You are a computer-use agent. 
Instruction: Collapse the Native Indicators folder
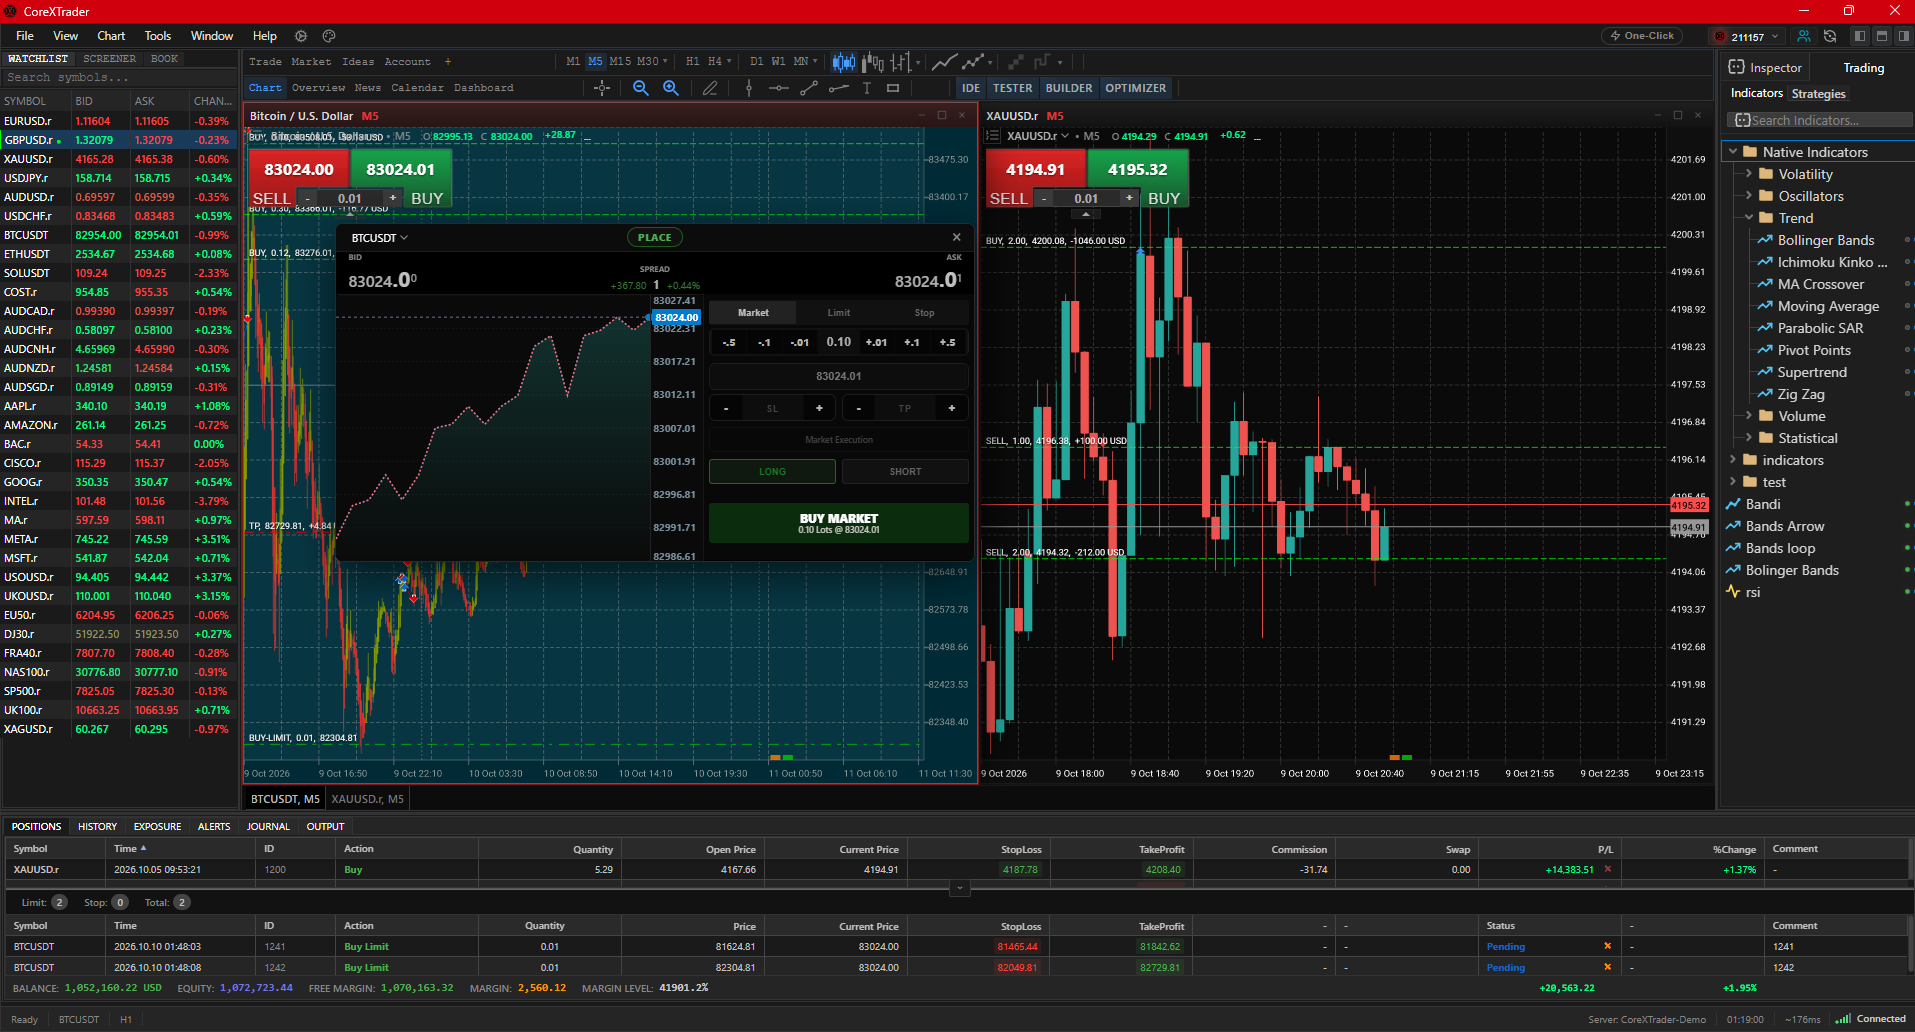(1733, 152)
